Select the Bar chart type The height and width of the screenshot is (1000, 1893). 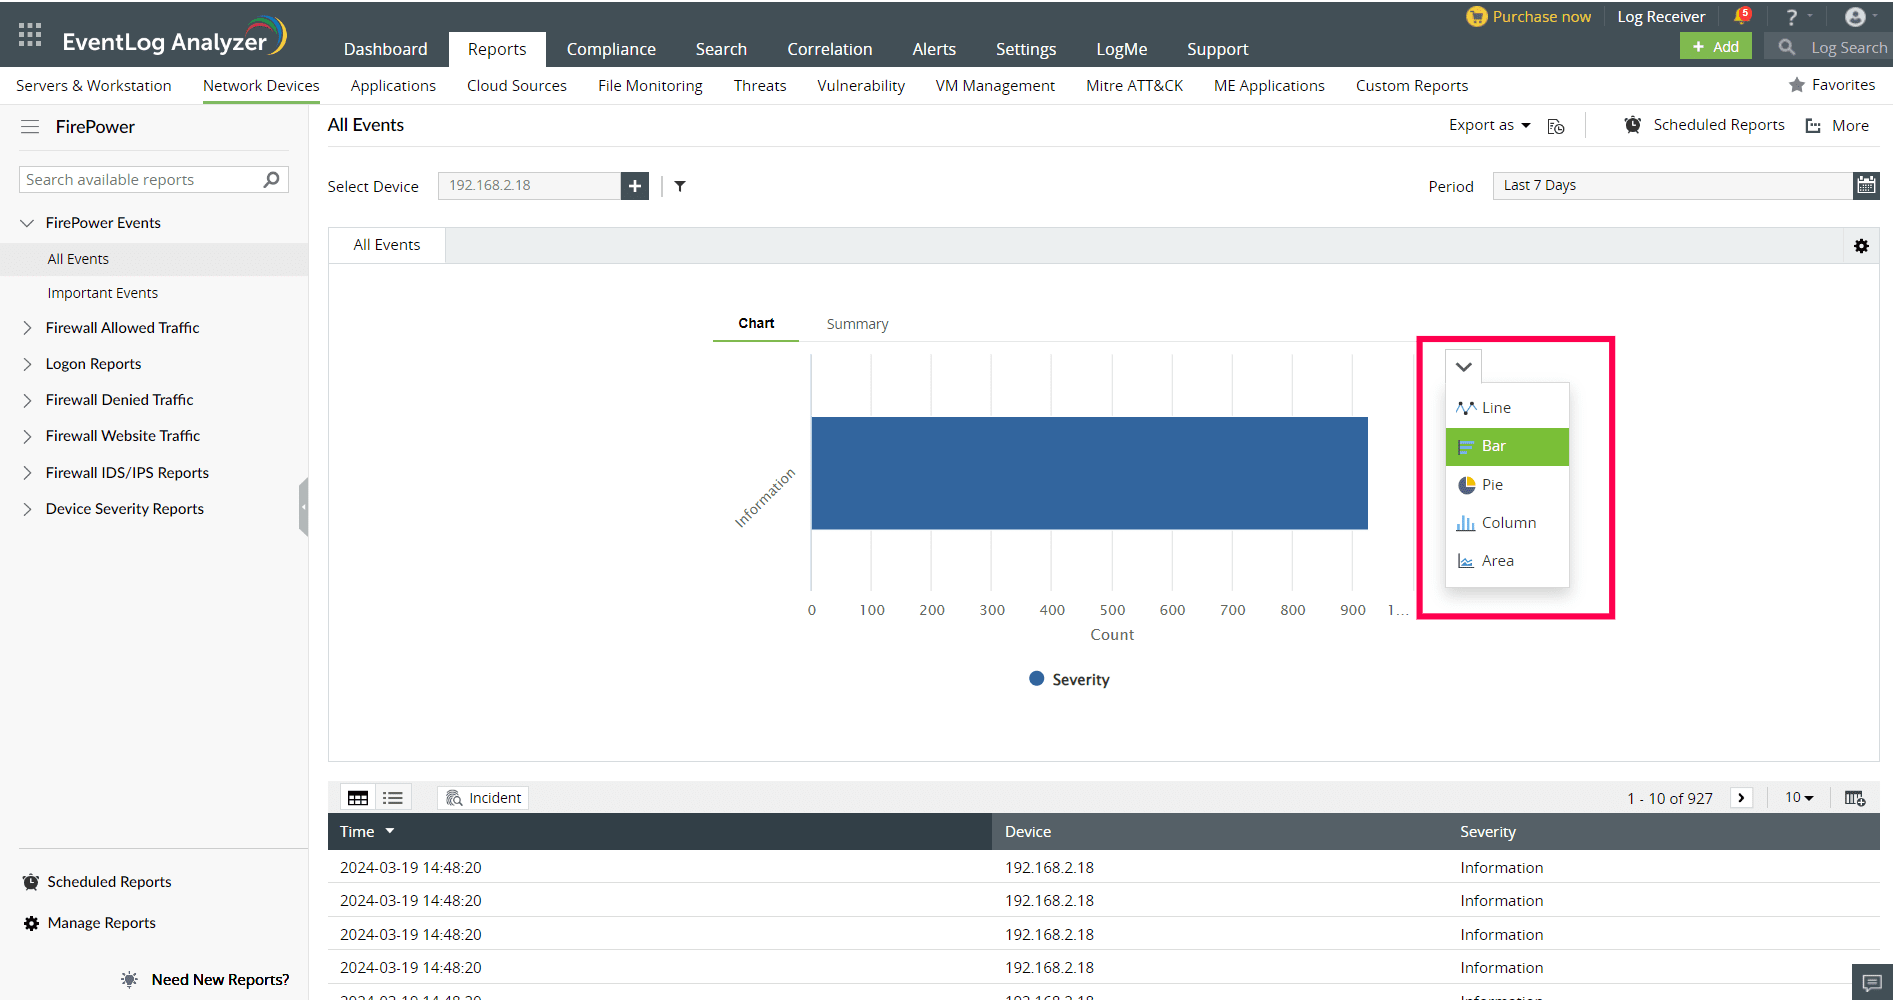pos(1507,446)
